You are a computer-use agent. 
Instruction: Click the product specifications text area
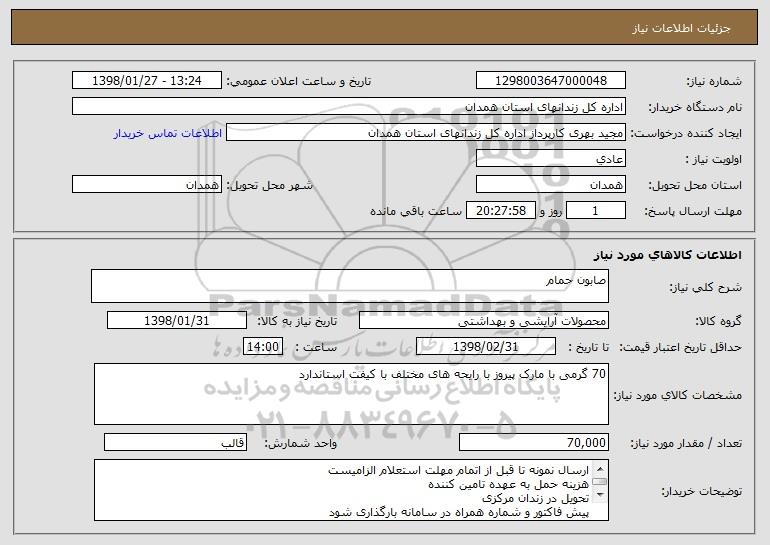(351, 394)
